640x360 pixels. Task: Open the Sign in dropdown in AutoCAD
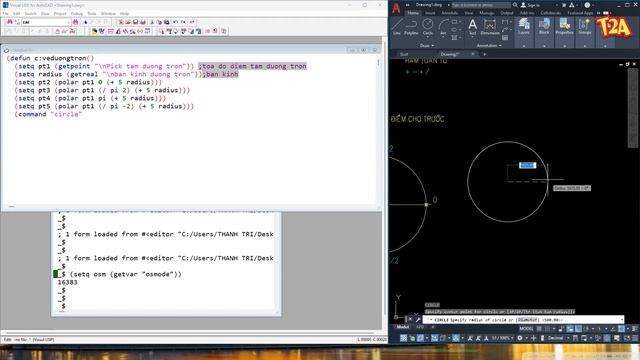[x=557, y=5]
